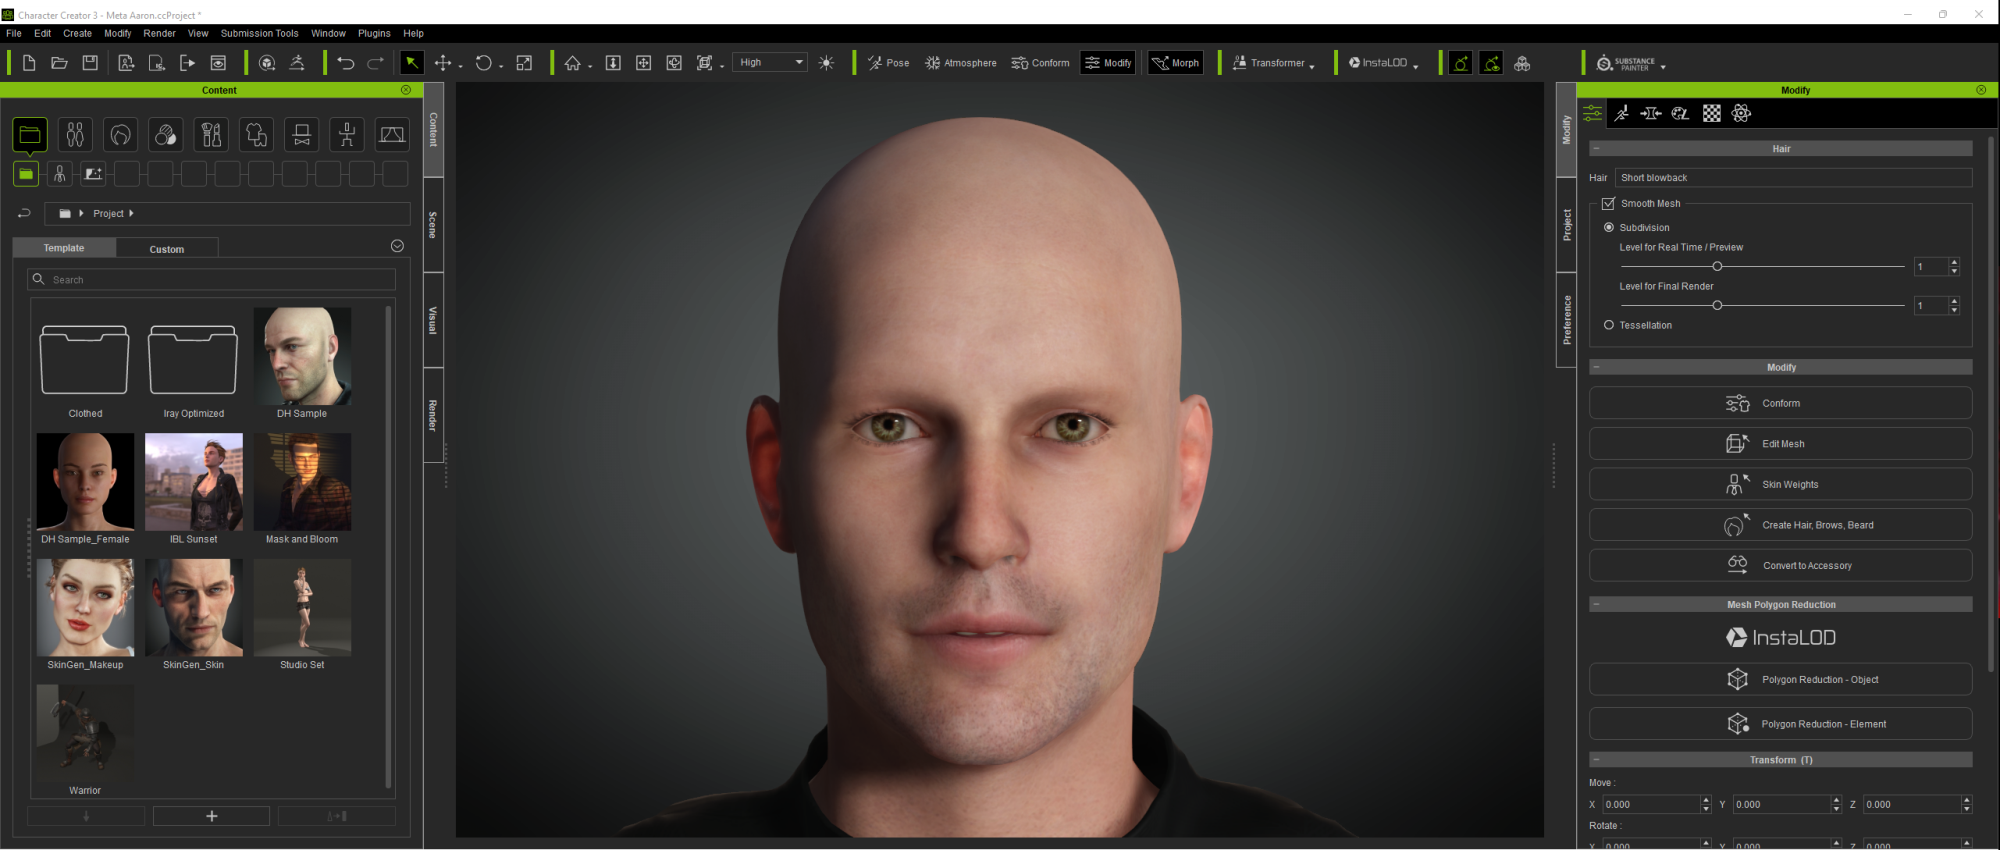The height and width of the screenshot is (850, 2000).
Task: Click the Pose toolbar button
Action: point(888,63)
